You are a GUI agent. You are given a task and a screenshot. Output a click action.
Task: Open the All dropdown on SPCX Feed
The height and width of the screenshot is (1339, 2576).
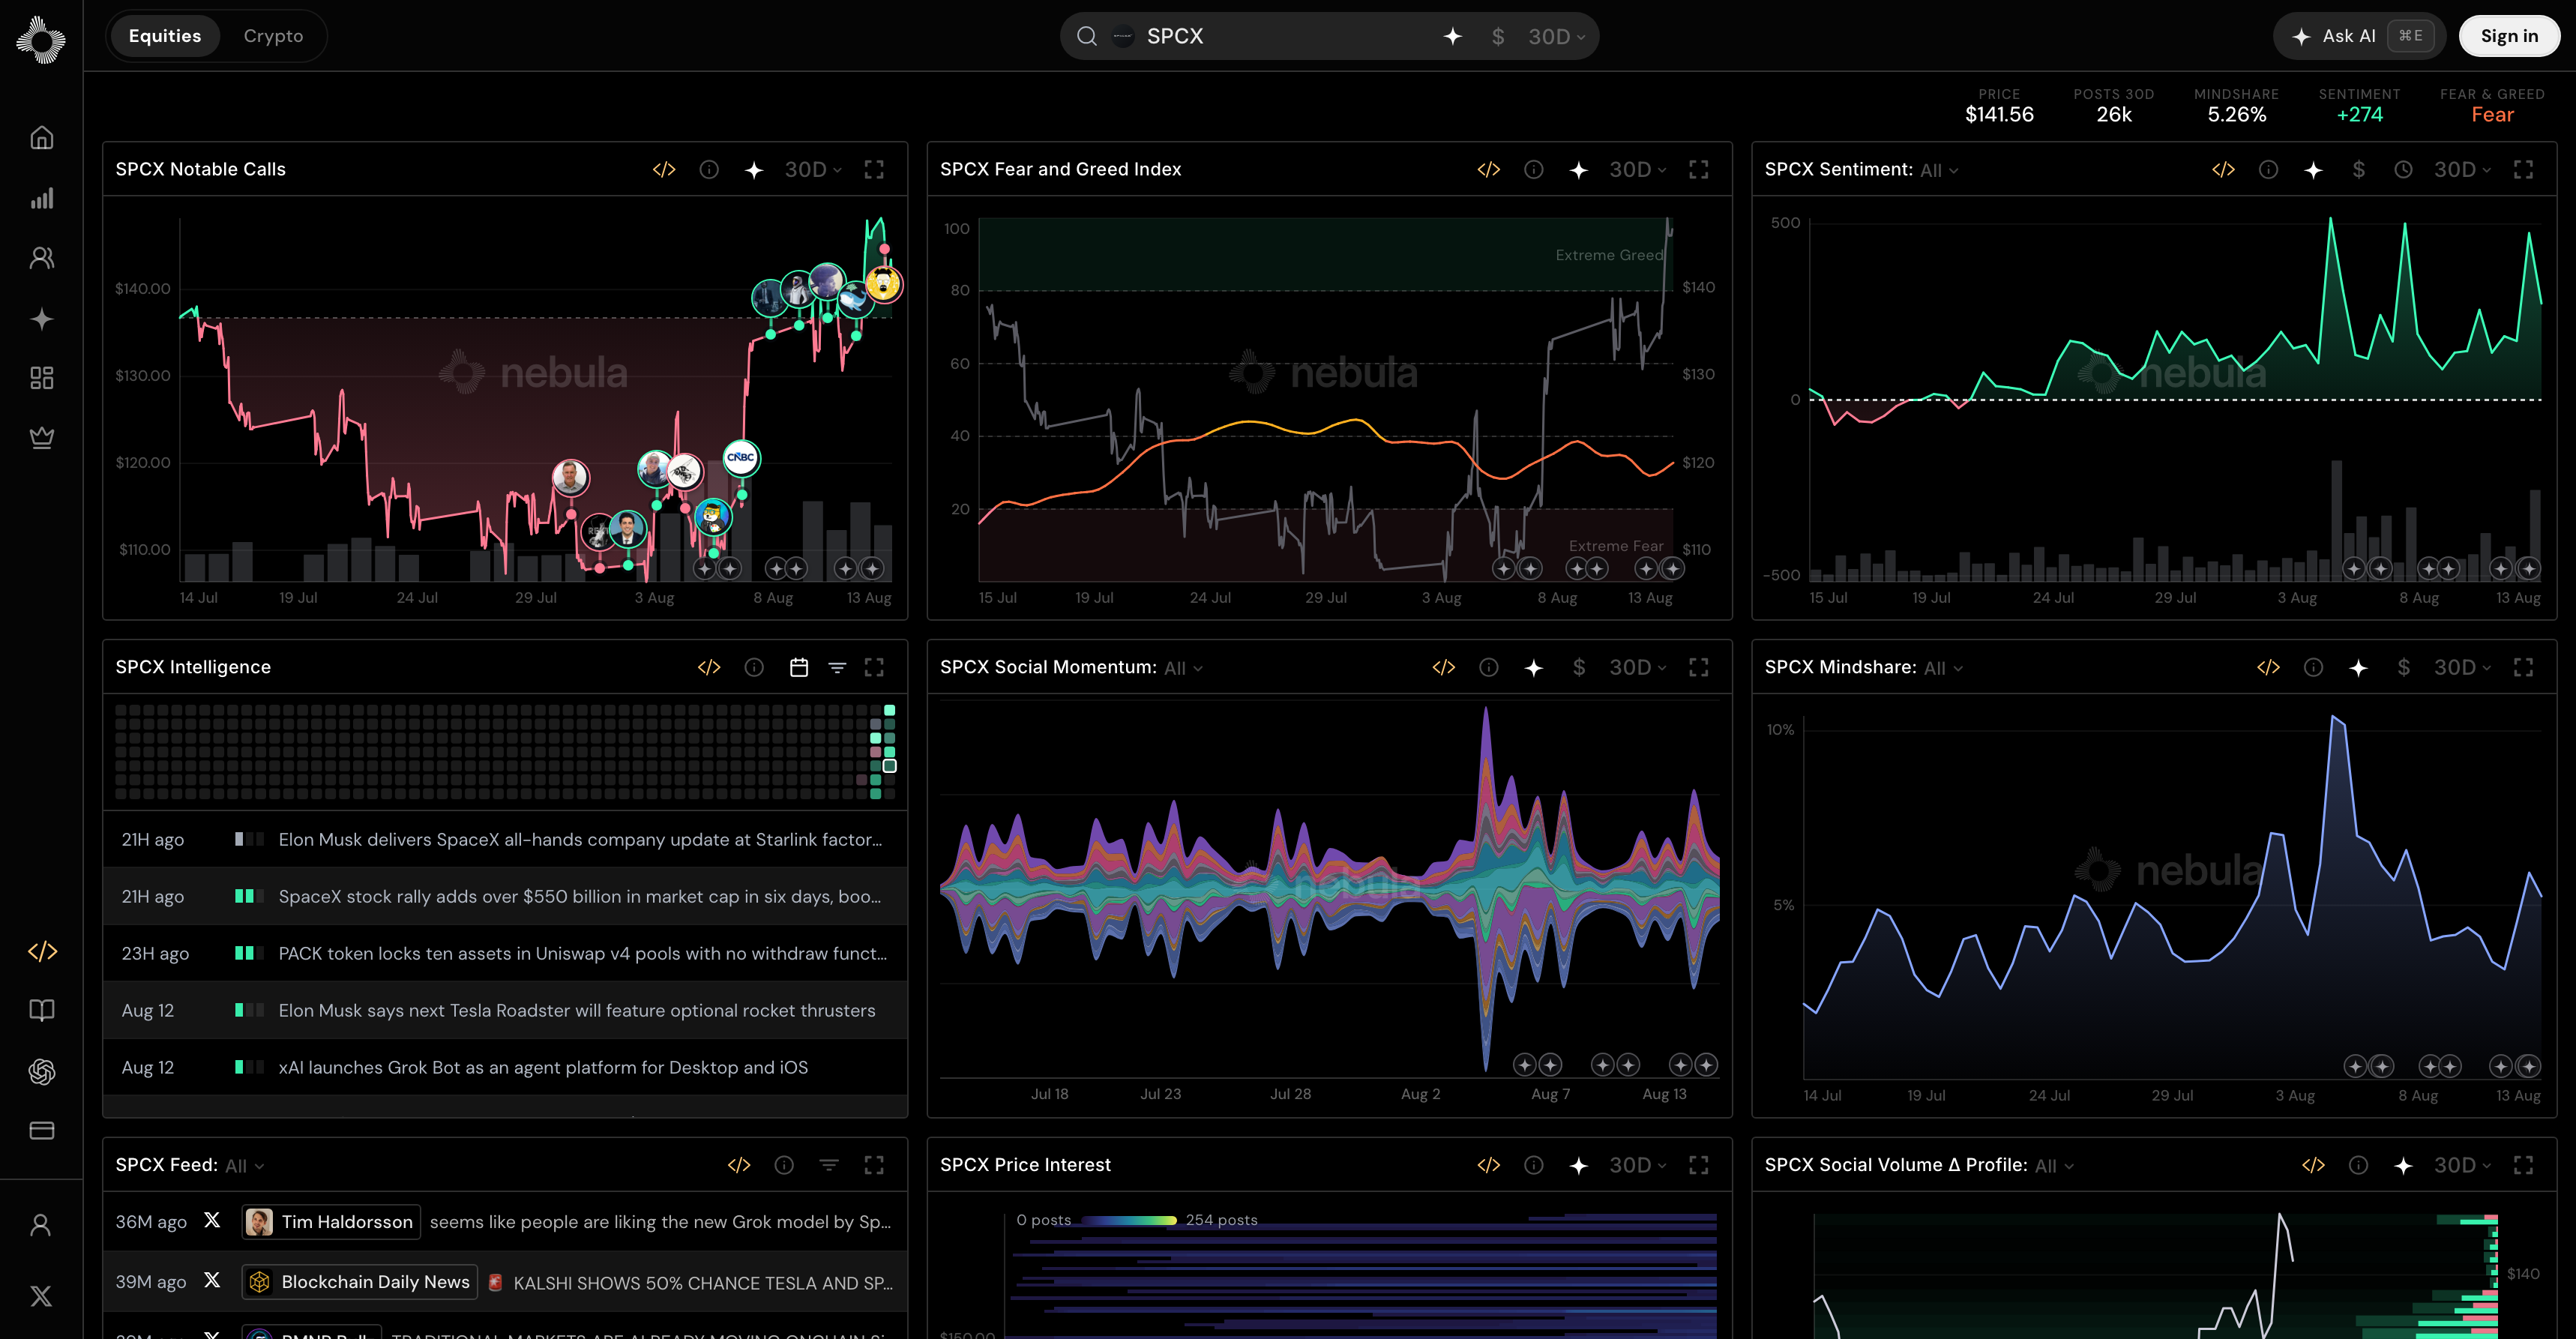[245, 1166]
